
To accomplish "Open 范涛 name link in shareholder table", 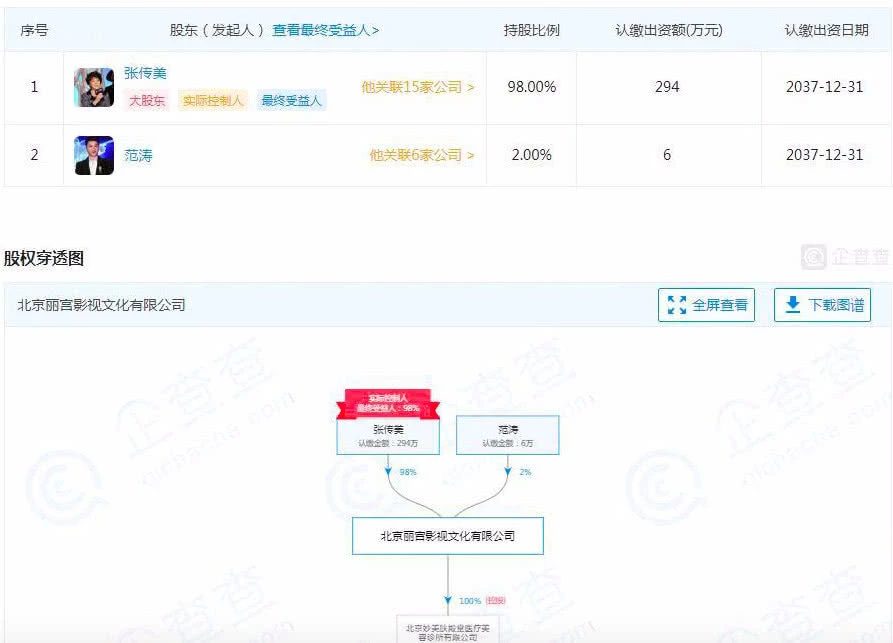I will coord(138,155).
